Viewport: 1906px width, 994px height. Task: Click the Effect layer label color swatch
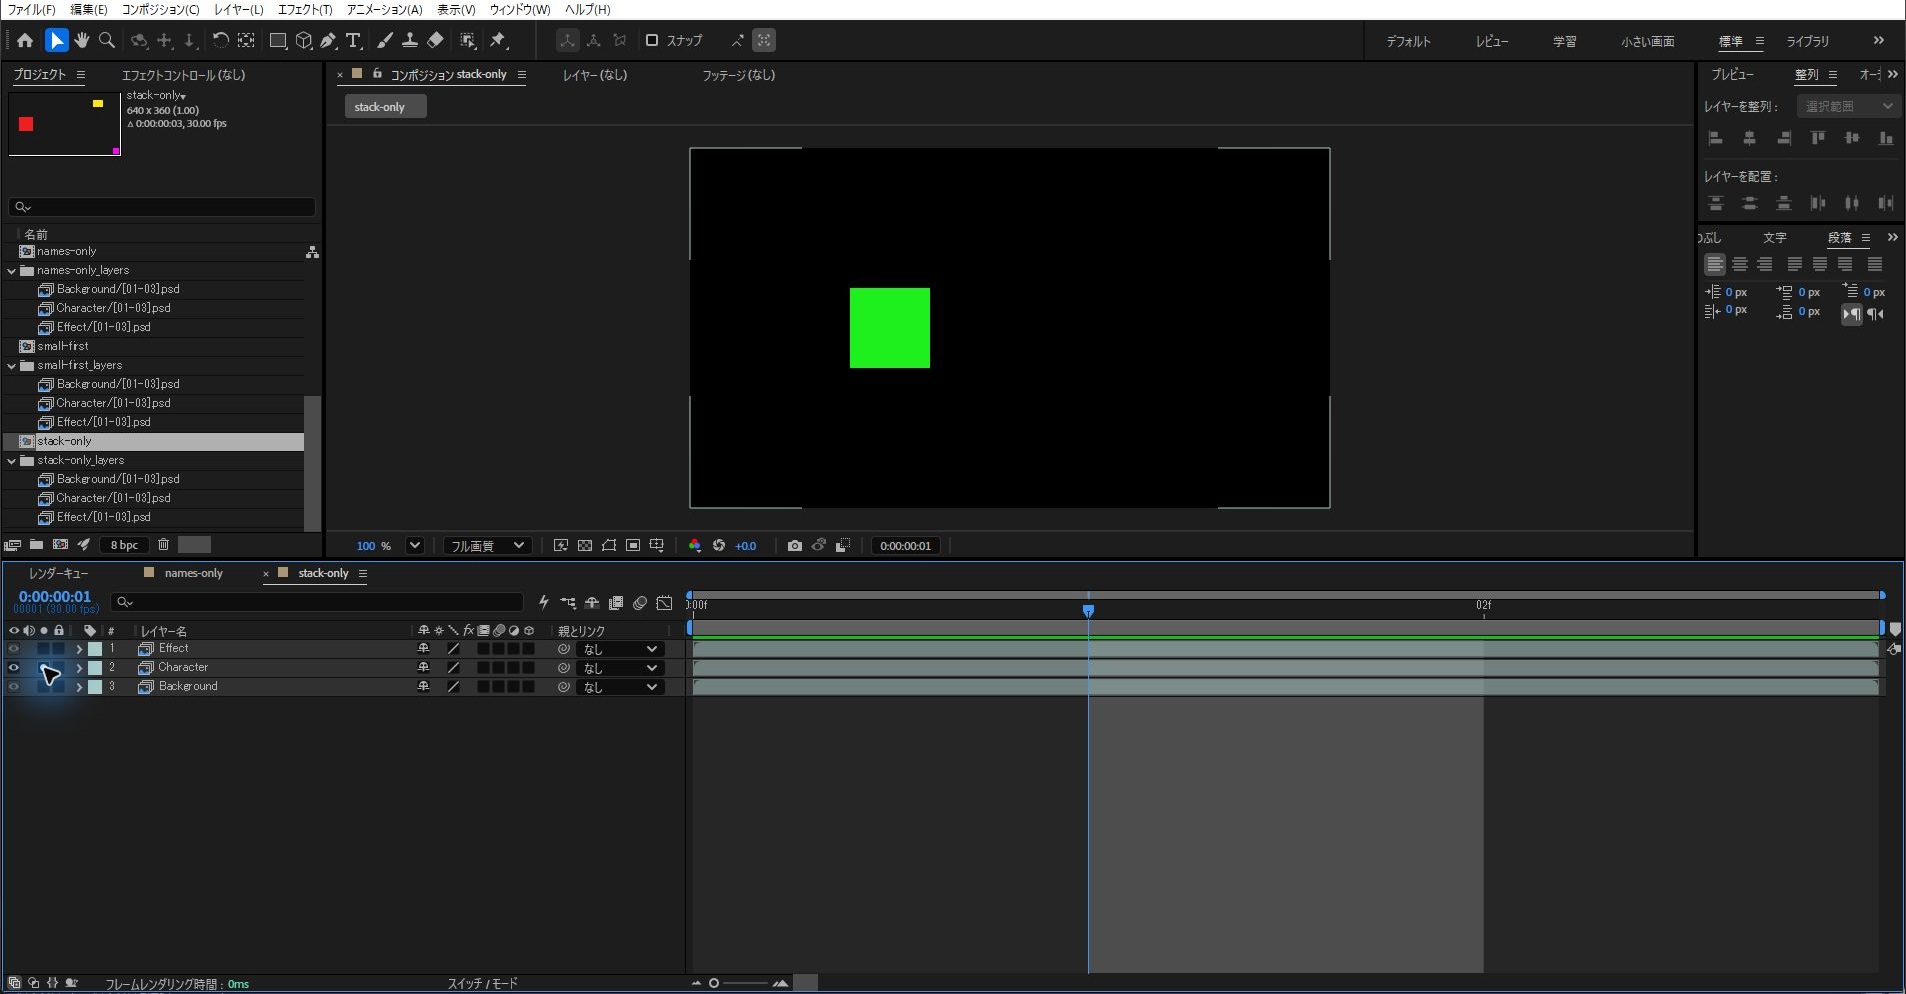coord(95,649)
